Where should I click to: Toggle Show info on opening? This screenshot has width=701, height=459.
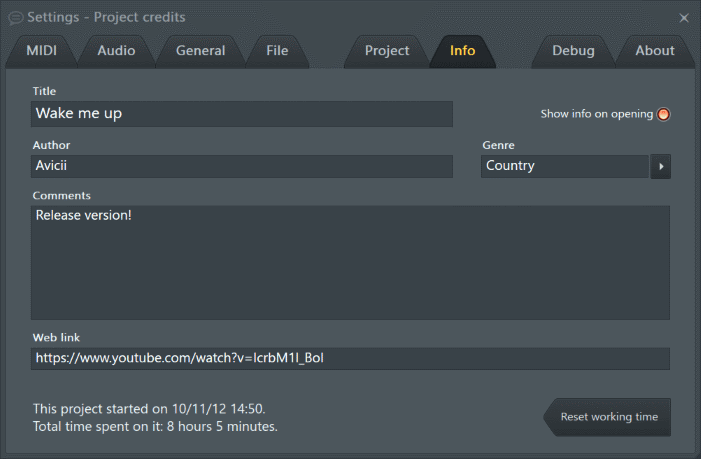663,114
